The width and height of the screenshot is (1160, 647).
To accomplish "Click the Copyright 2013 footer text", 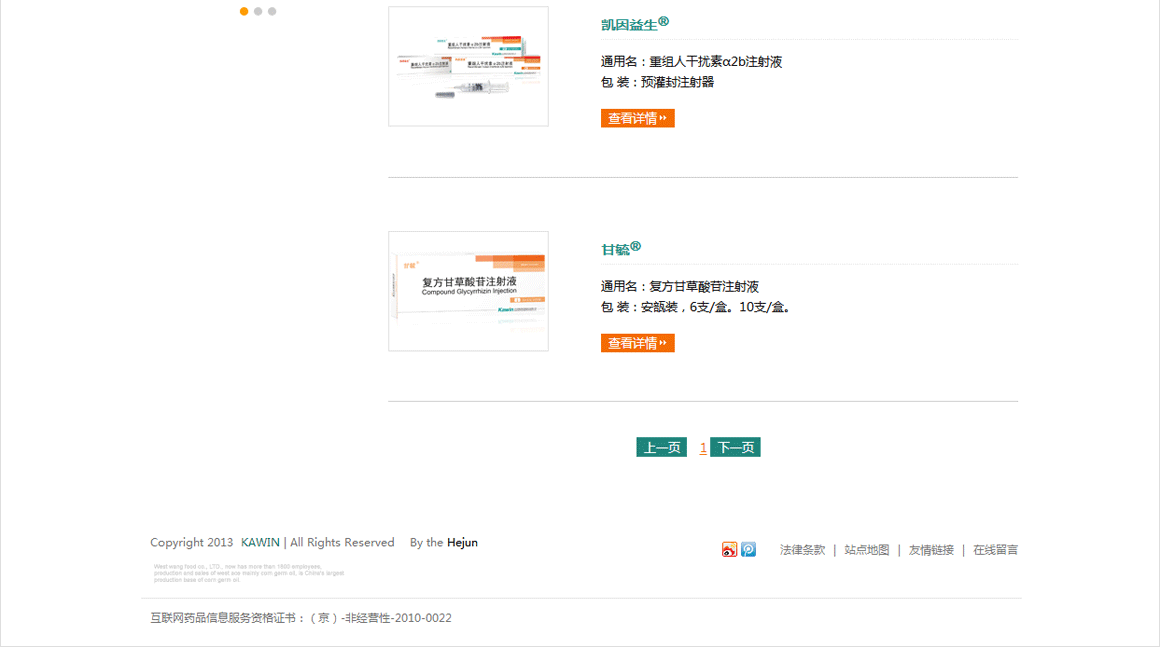I will pyautogui.click(x=192, y=542).
